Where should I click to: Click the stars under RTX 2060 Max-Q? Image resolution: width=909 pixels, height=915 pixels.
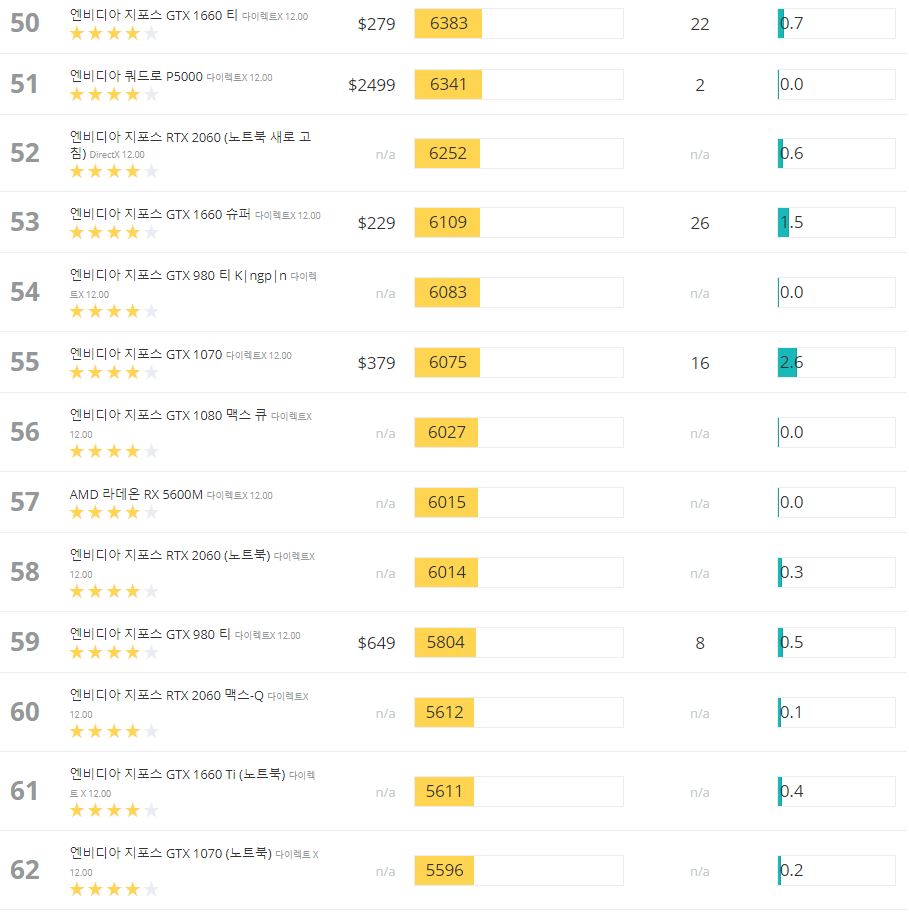pos(114,731)
